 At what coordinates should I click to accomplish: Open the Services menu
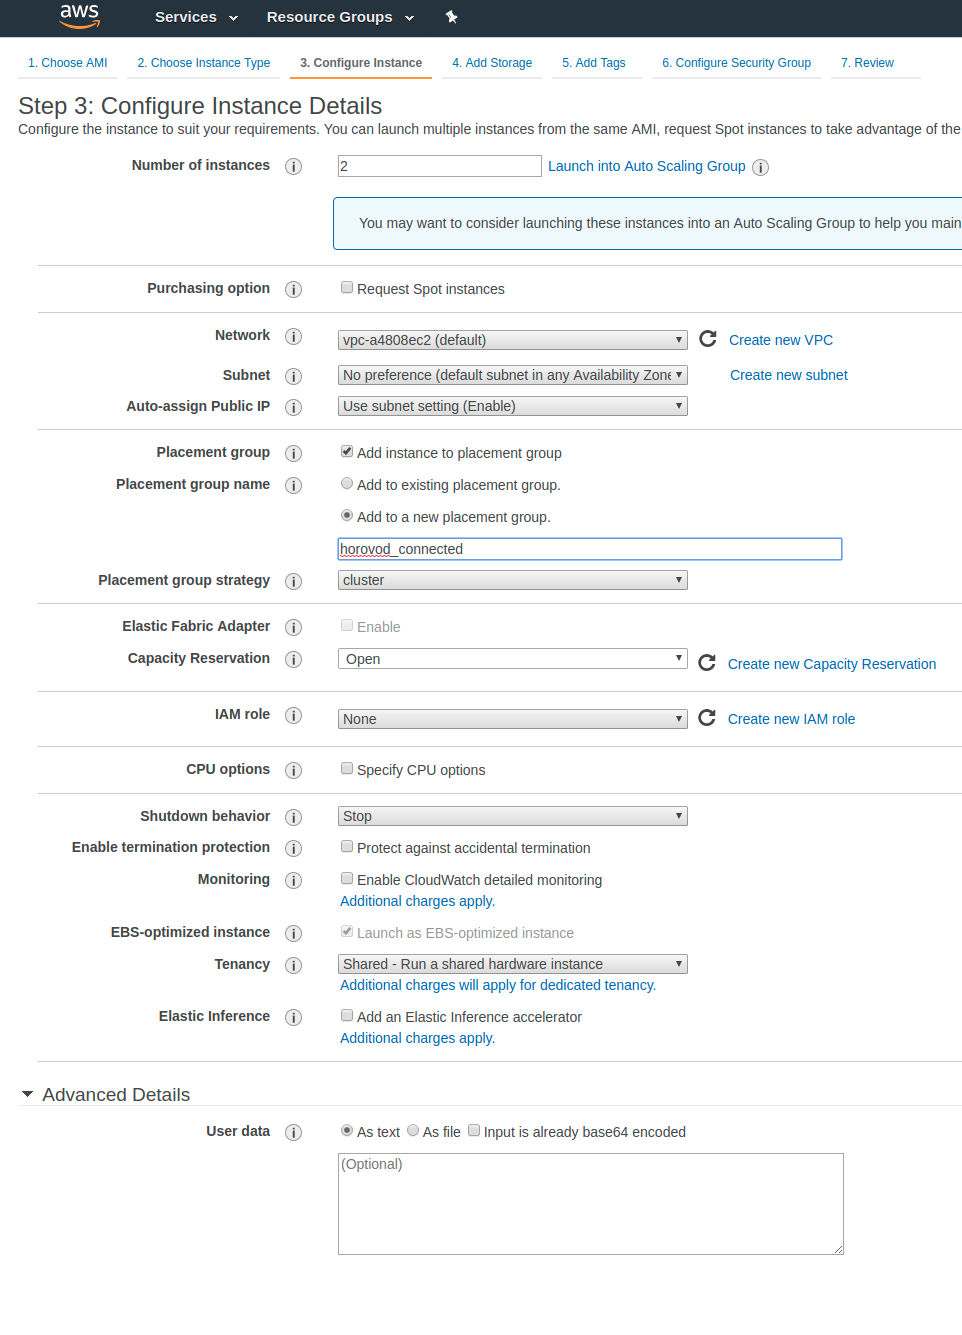(196, 17)
